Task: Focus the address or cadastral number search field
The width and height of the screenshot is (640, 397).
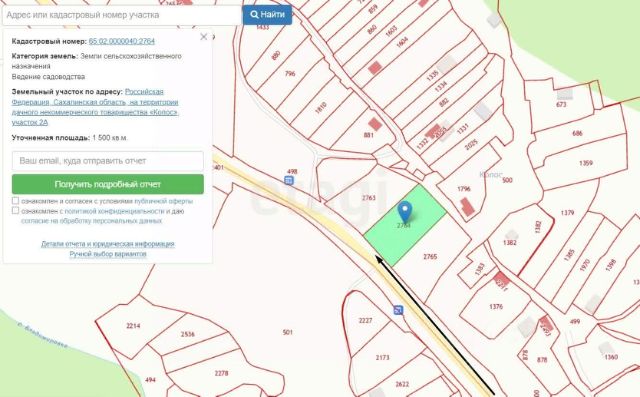Action: click(122, 15)
